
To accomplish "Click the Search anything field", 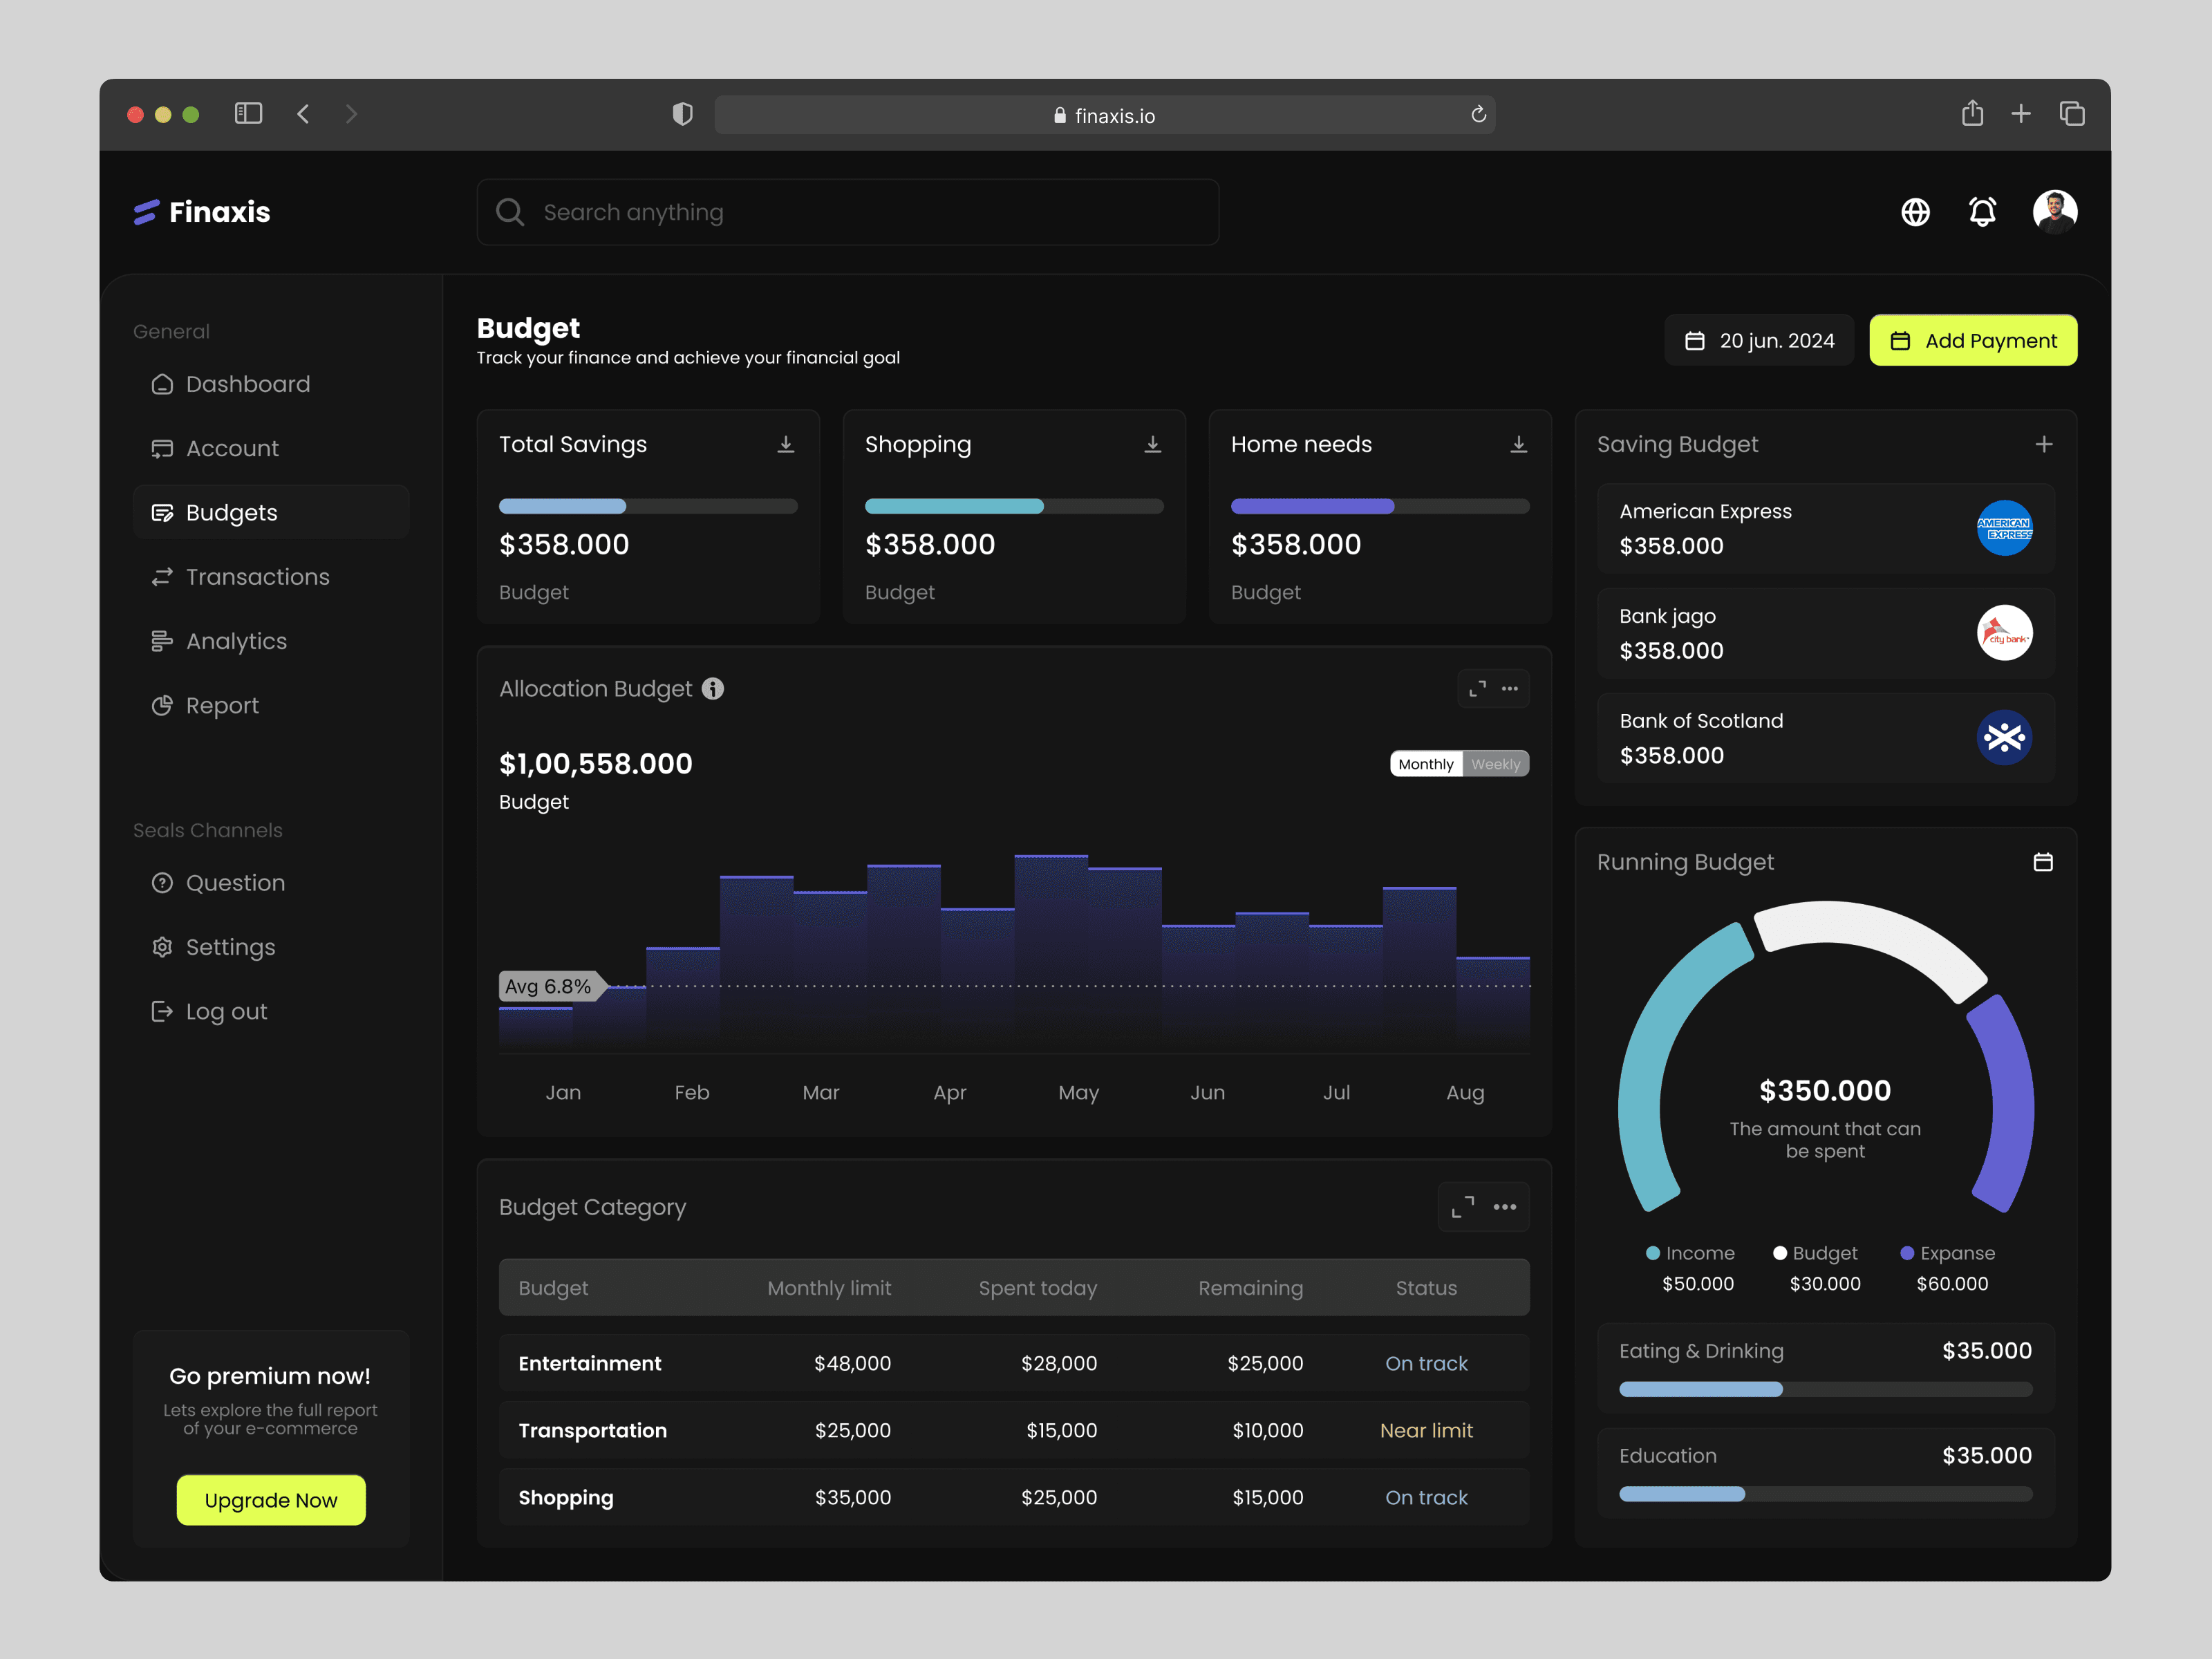I will click(x=848, y=212).
